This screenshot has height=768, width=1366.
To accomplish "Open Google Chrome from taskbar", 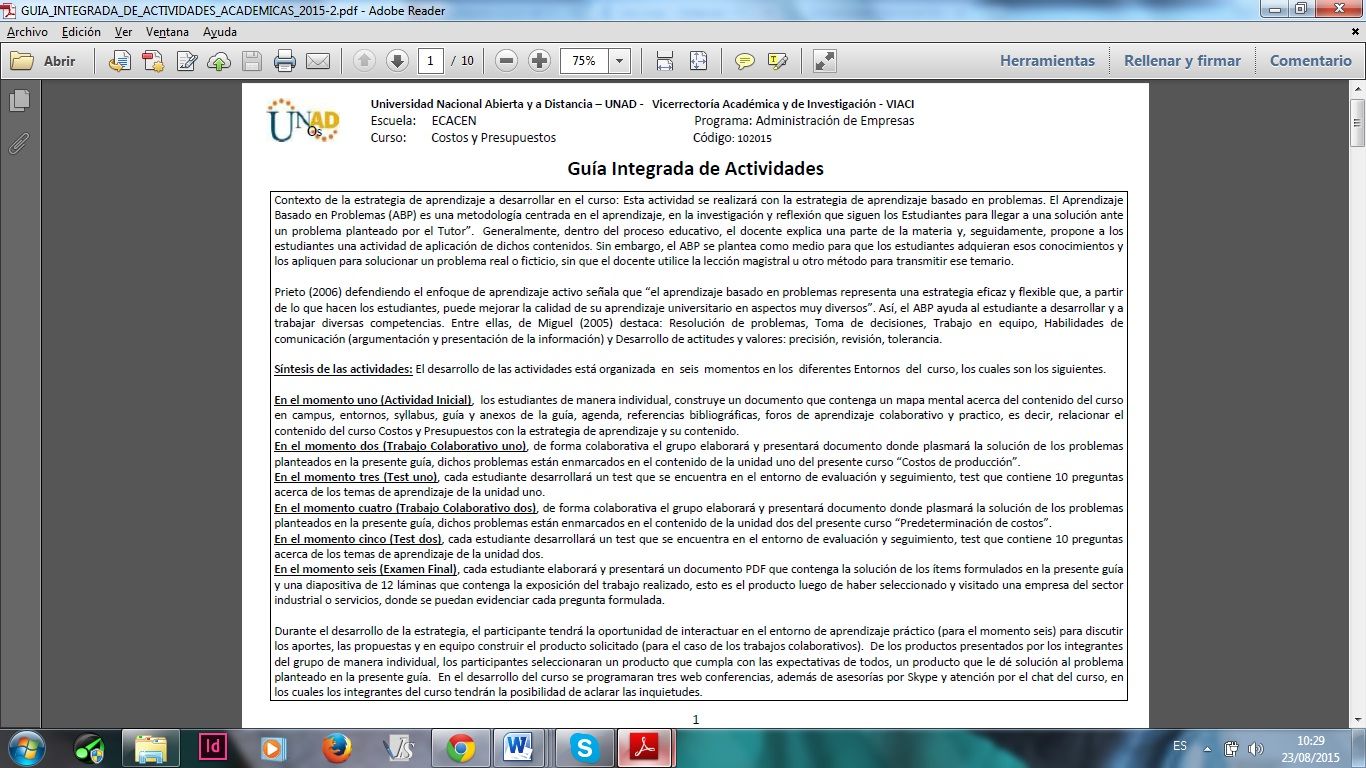I will pyautogui.click(x=460, y=747).
